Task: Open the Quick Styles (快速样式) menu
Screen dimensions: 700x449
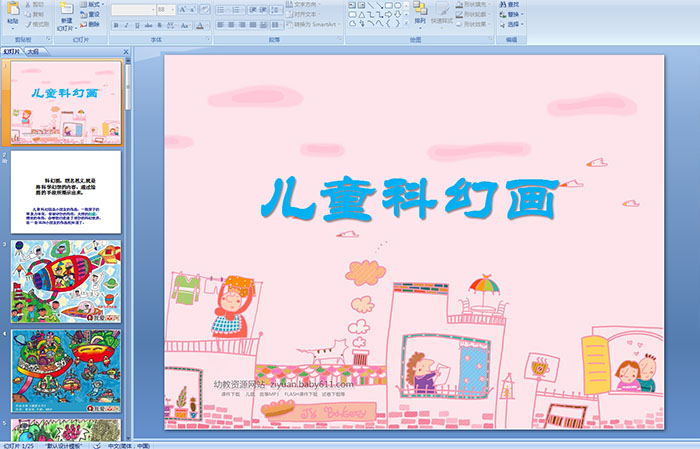Action: tap(442, 13)
